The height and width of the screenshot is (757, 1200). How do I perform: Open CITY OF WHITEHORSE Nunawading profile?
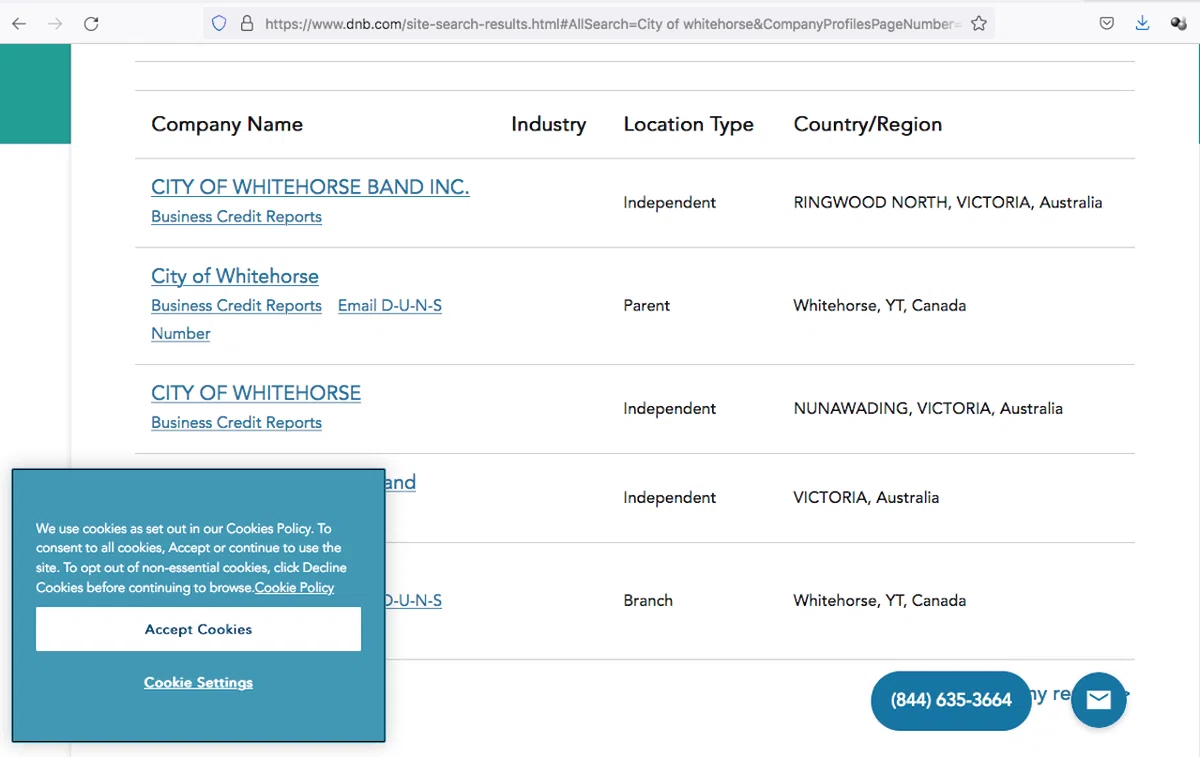256,393
